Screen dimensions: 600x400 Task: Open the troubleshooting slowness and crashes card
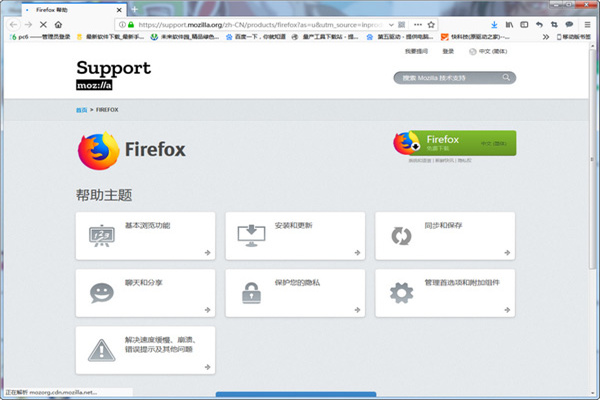(145, 350)
